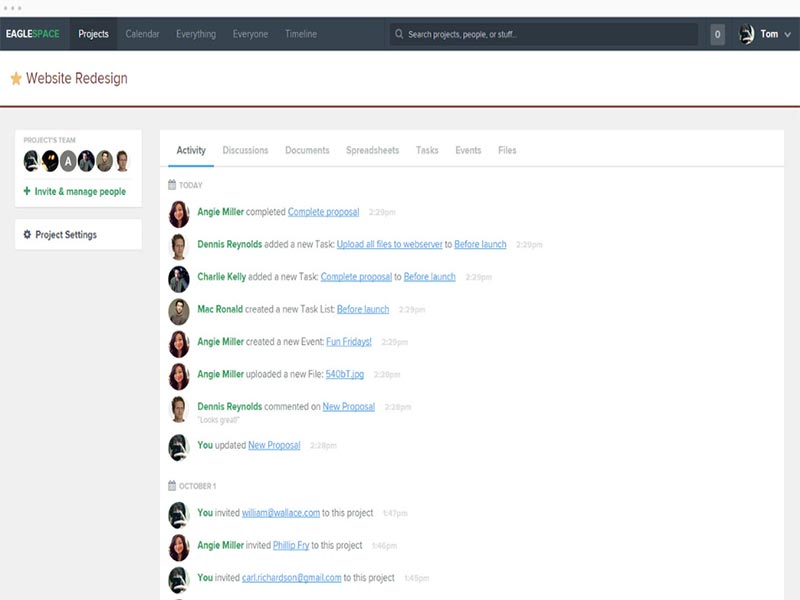Switch to the Discussions tab
The image size is (800, 600).
point(245,150)
